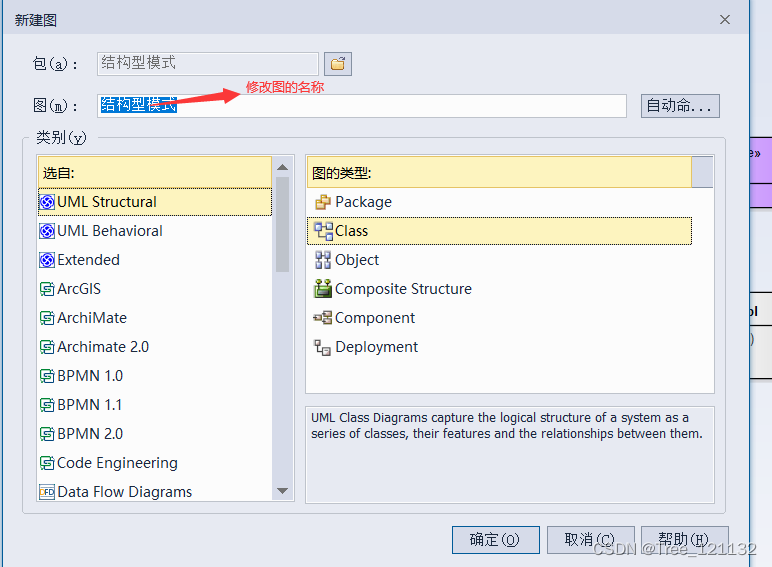Screen dimensions: 772x567
Task: Choose Extended in the category list
Action: pos(88,260)
